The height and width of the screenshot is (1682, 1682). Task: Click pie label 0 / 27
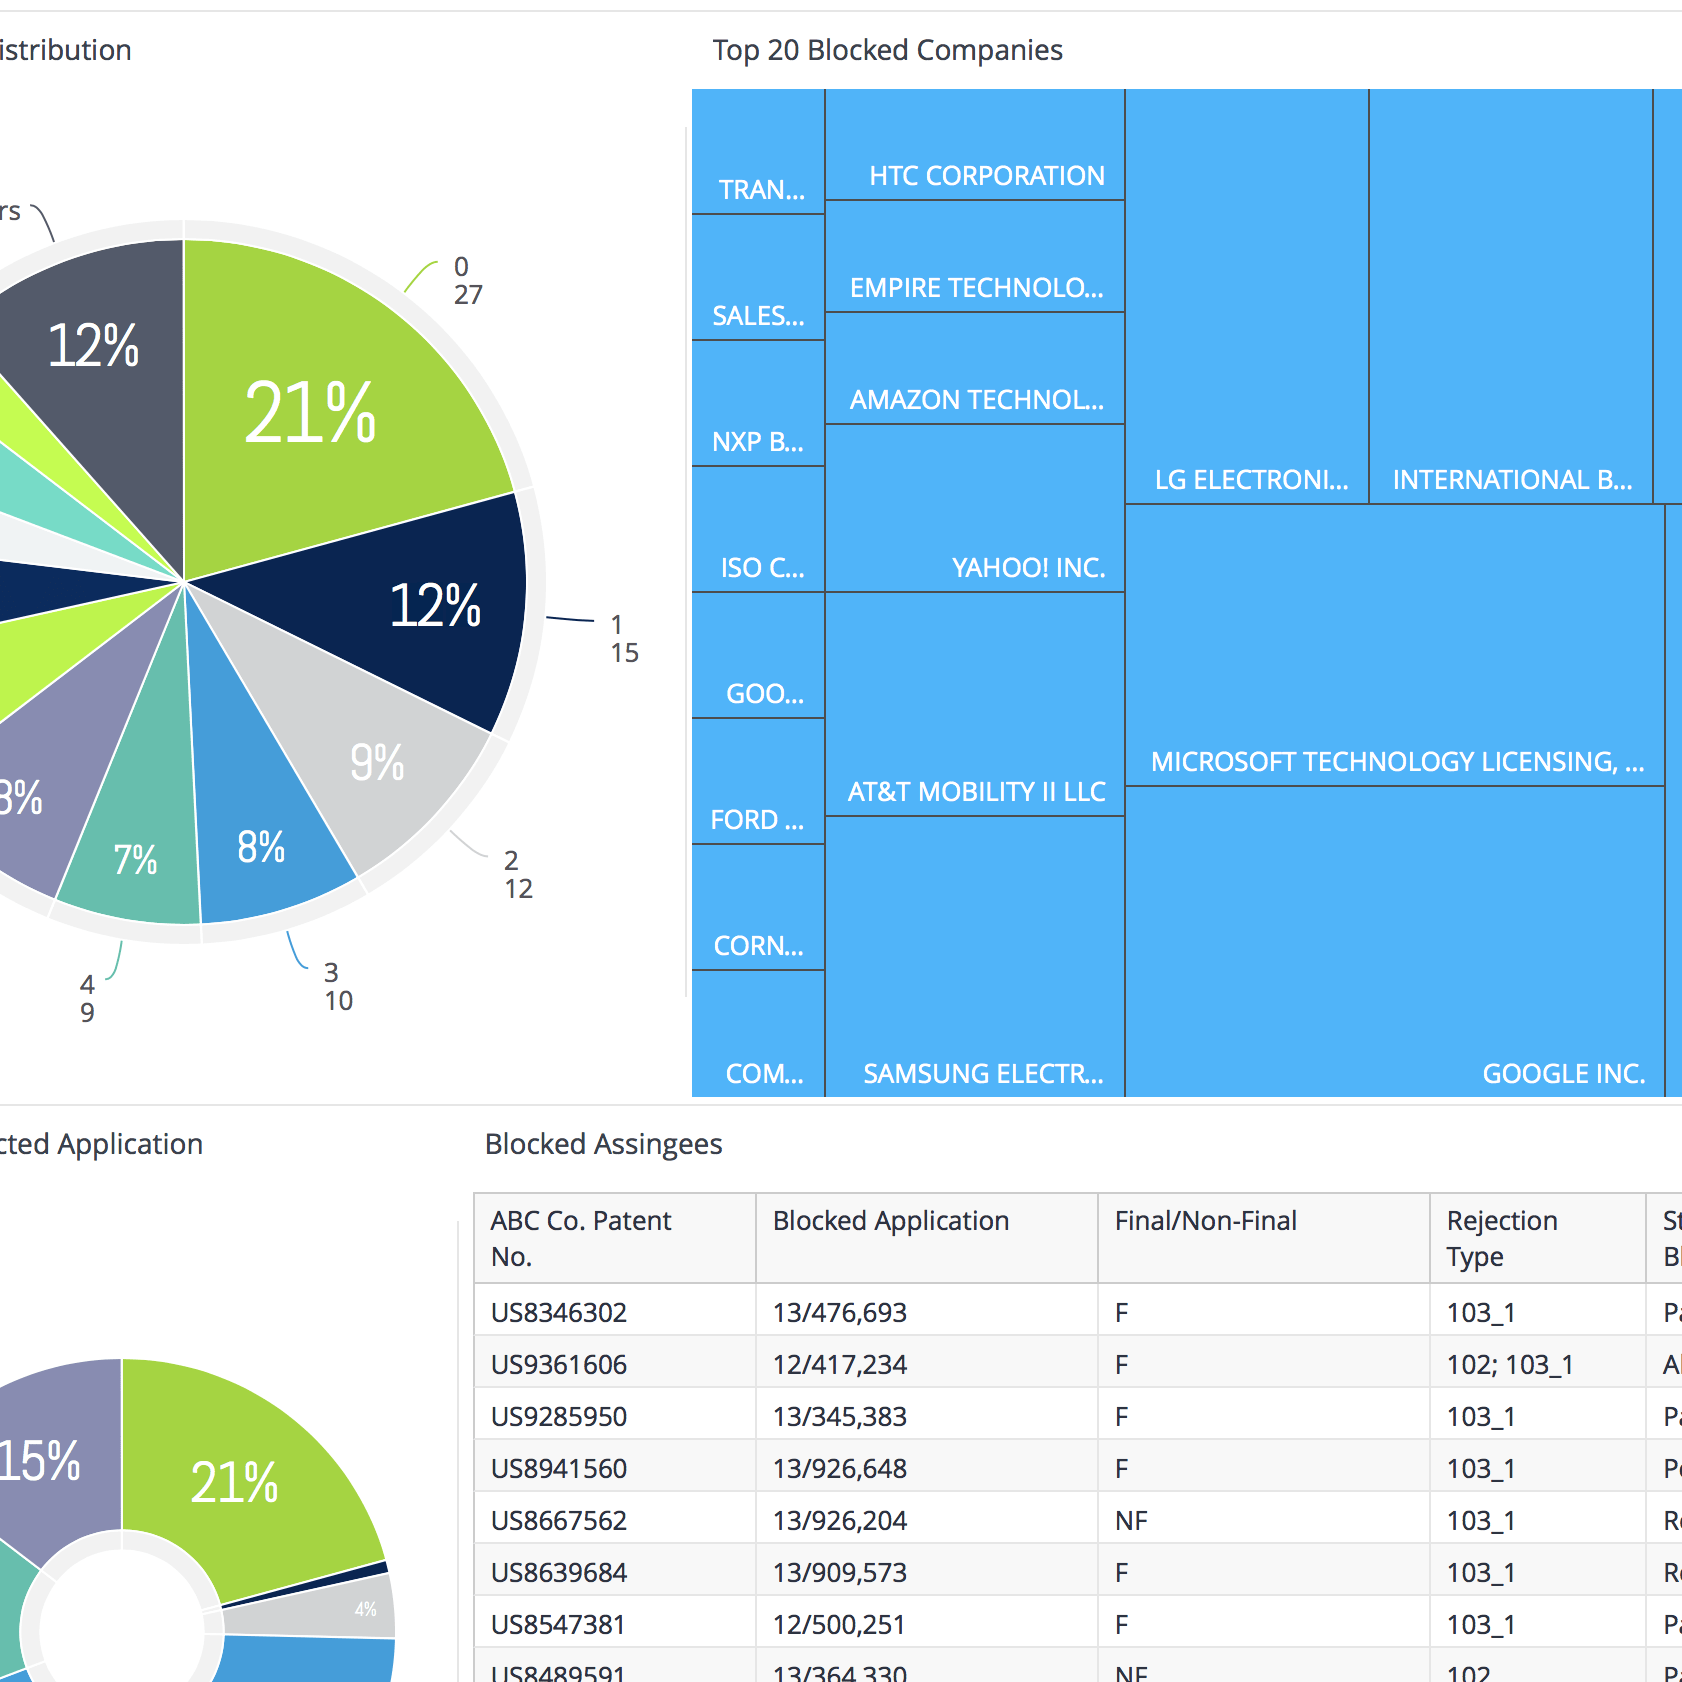click(x=468, y=281)
